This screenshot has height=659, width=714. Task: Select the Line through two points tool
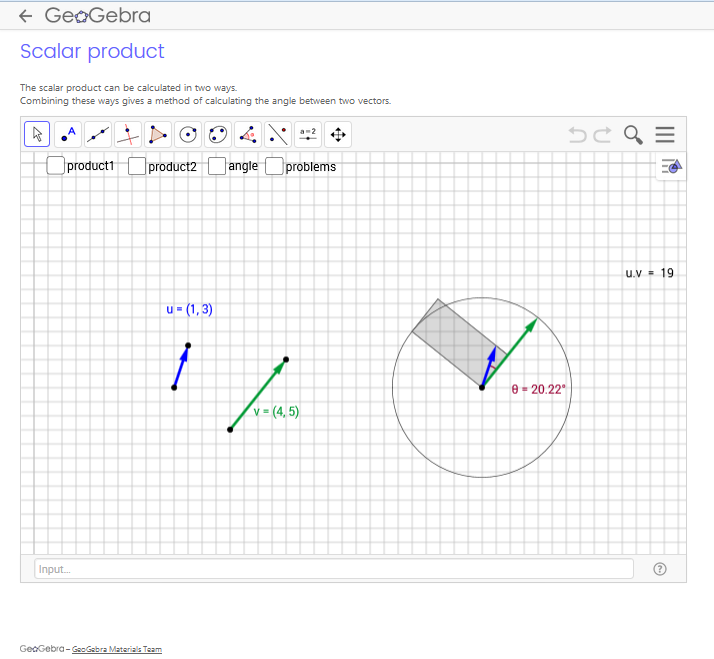coord(98,134)
